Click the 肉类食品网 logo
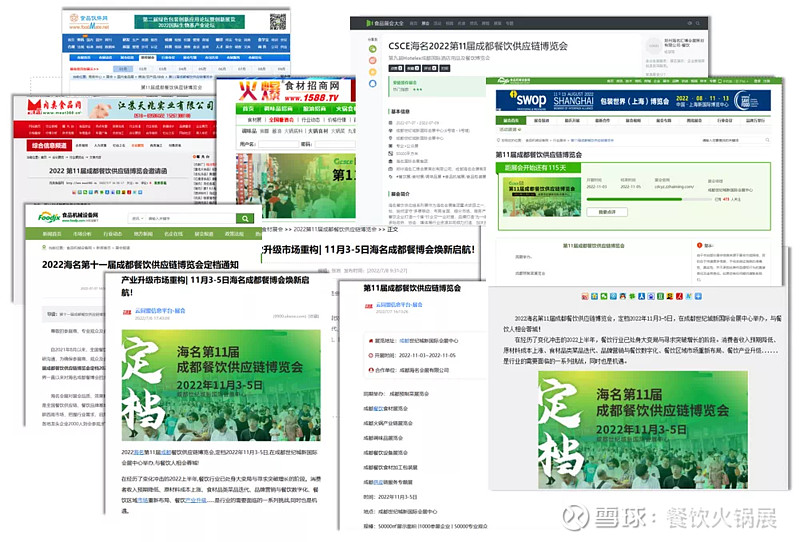The height and width of the screenshot is (542, 800). (x=55, y=108)
